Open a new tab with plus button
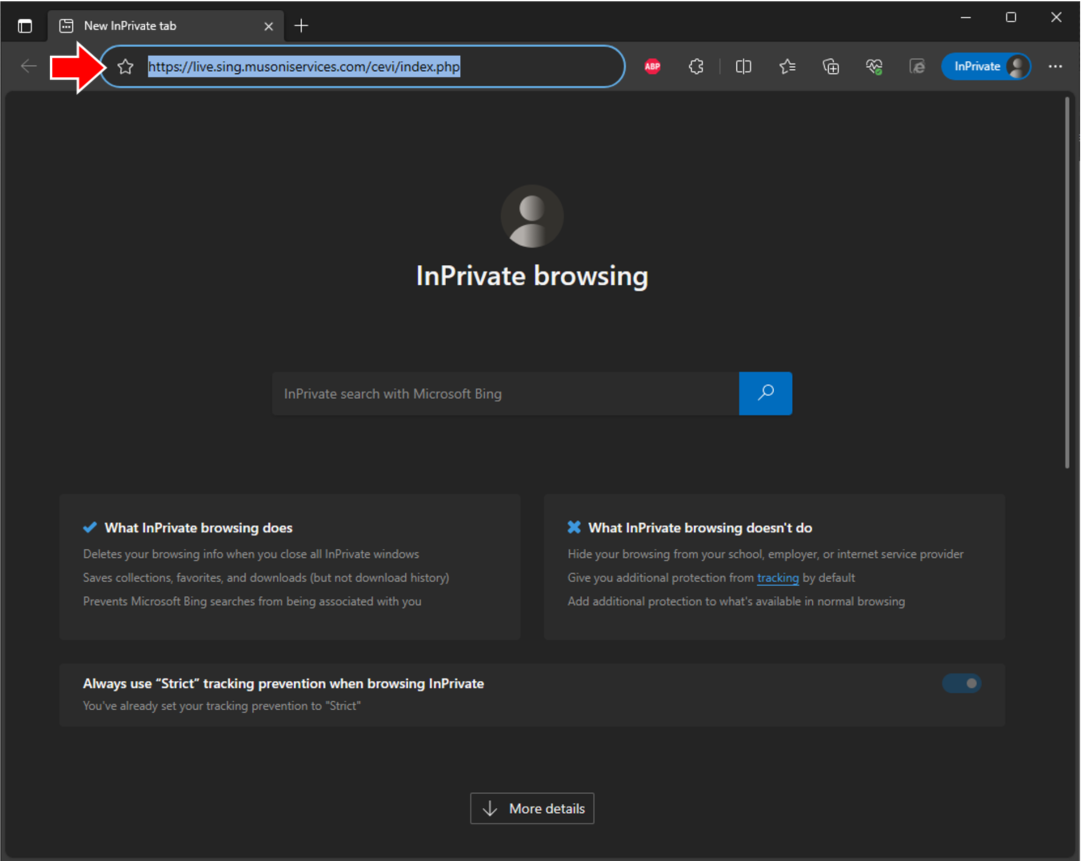The width and height of the screenshot is (1081, 861). pos(301,26)
